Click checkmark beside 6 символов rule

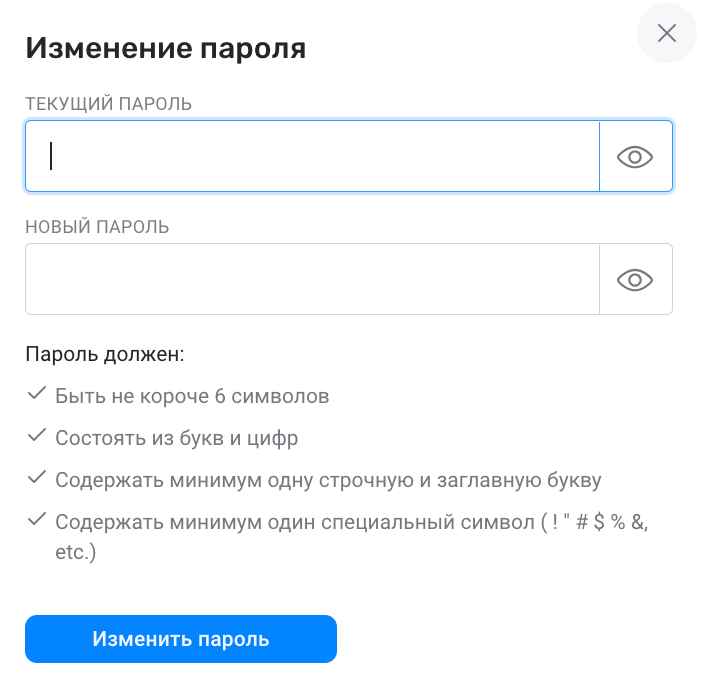37,393
